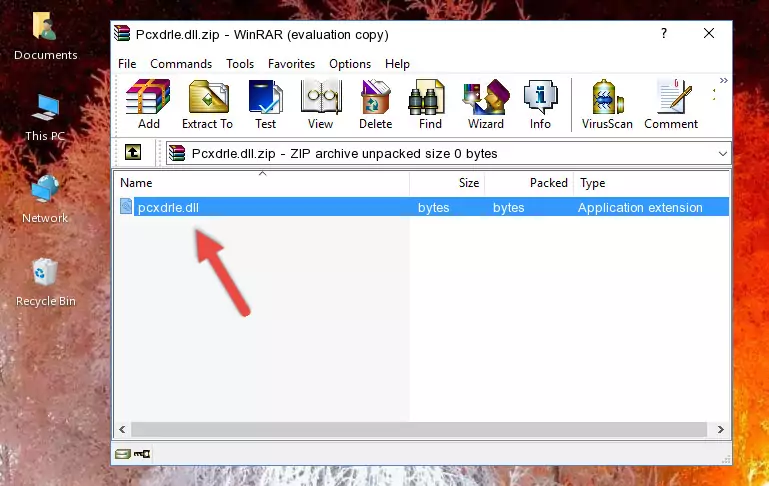Open the Help menu
Image resolution: width=769 pixels, height=486 pixels.
pyautogui.click(x=397, y=64)
